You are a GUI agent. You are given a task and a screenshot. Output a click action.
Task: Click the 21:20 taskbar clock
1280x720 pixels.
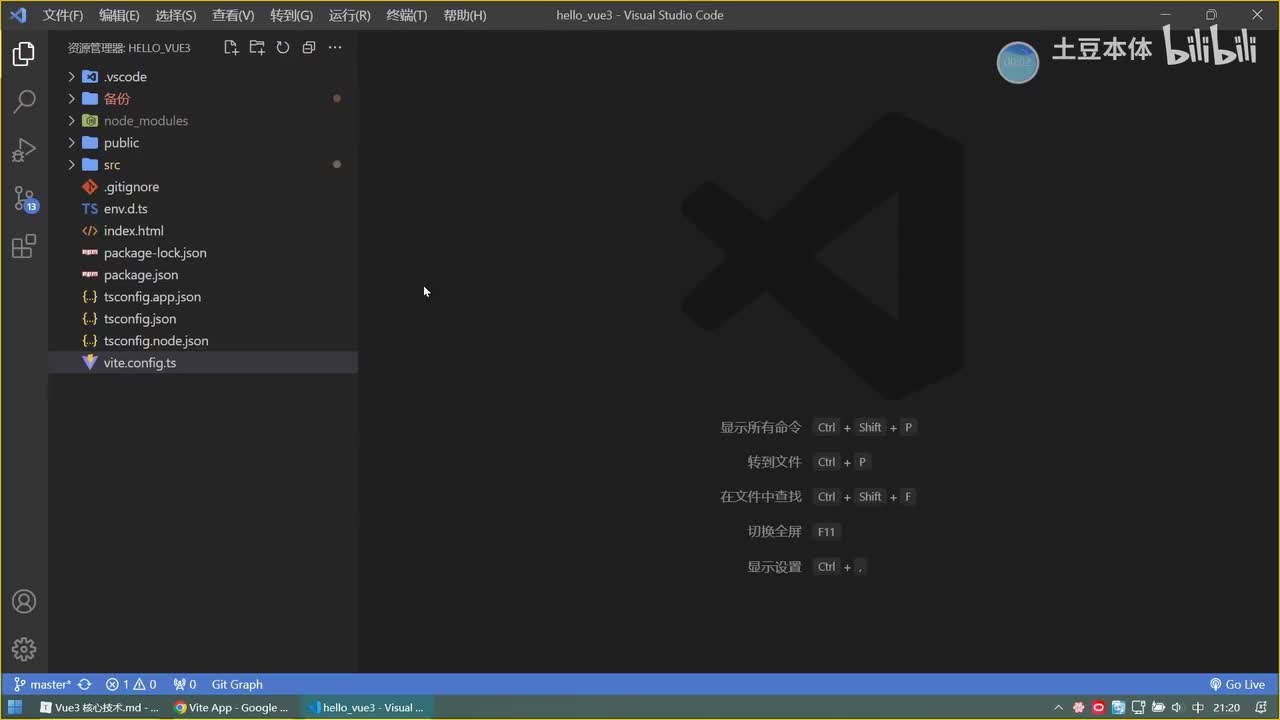[1226, 708]
